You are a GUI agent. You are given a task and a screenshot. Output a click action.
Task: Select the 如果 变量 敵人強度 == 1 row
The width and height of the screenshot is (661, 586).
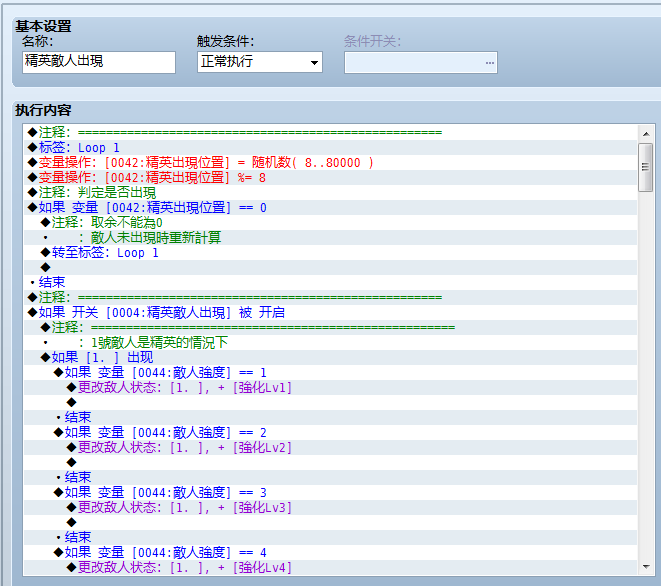pyautogui.click(x=330, y=372)
